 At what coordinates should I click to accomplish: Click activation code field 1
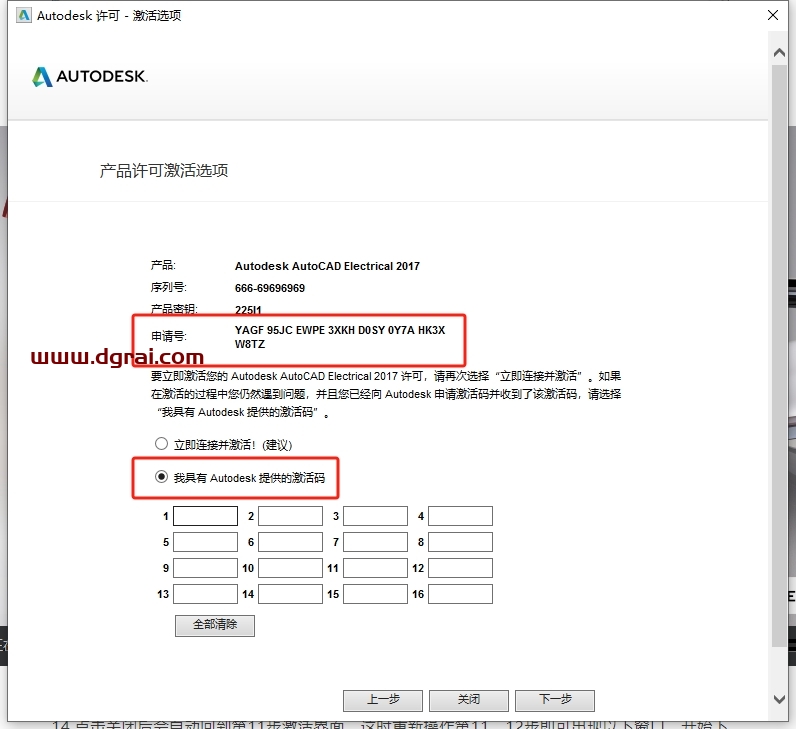coord(206,516)
